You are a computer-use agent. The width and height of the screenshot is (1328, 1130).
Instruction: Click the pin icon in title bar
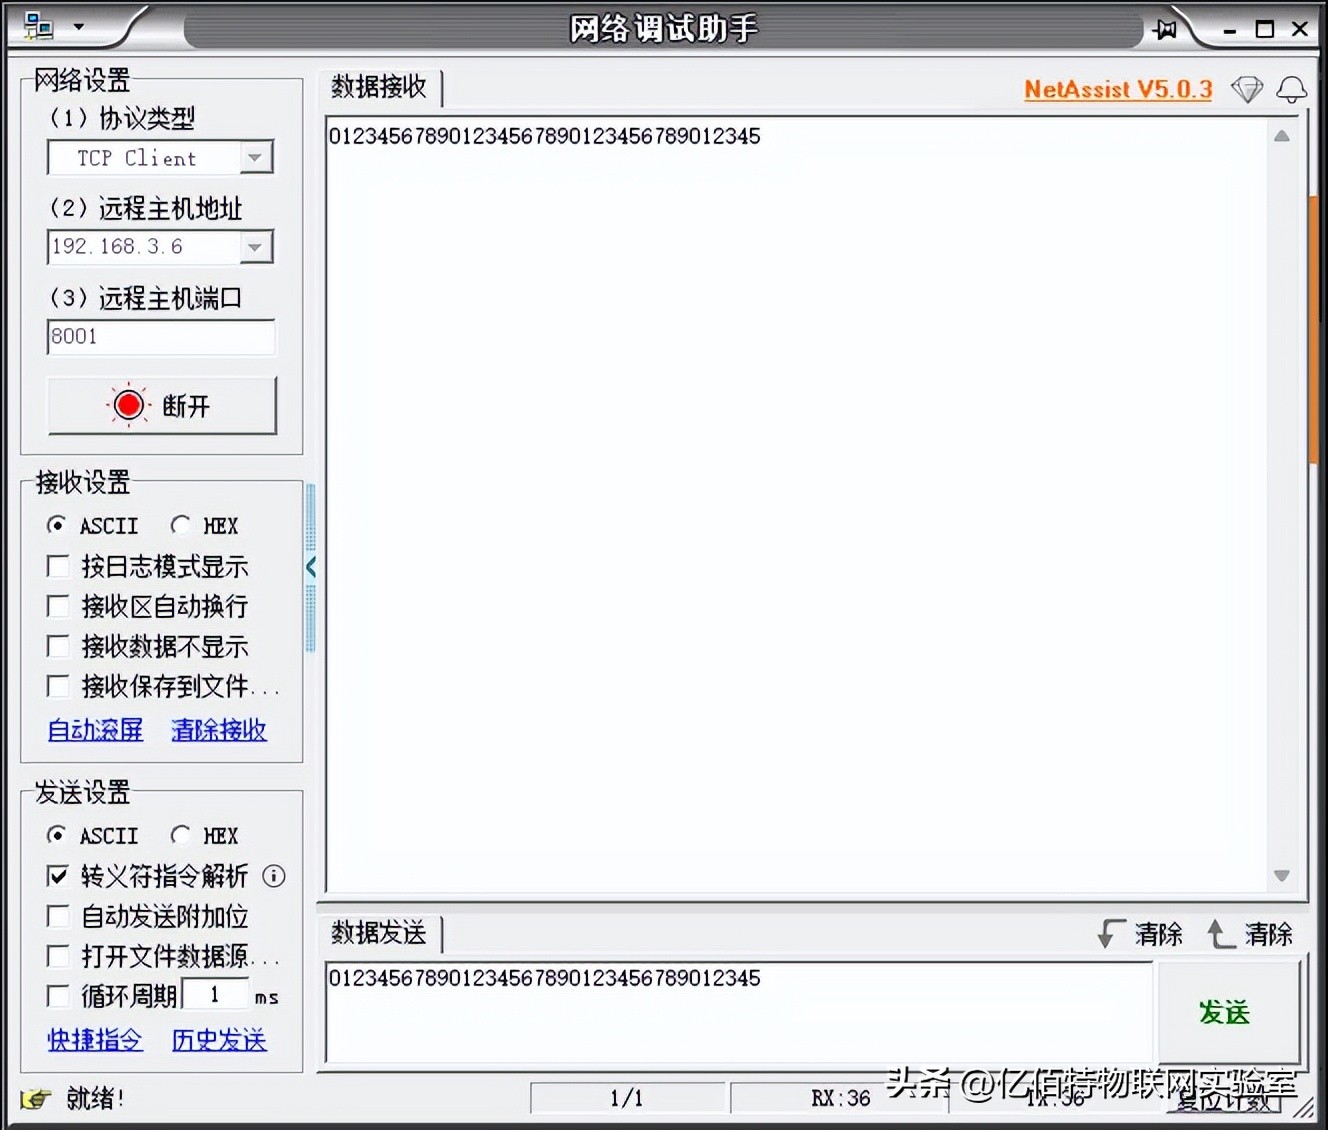point(1166,29)
